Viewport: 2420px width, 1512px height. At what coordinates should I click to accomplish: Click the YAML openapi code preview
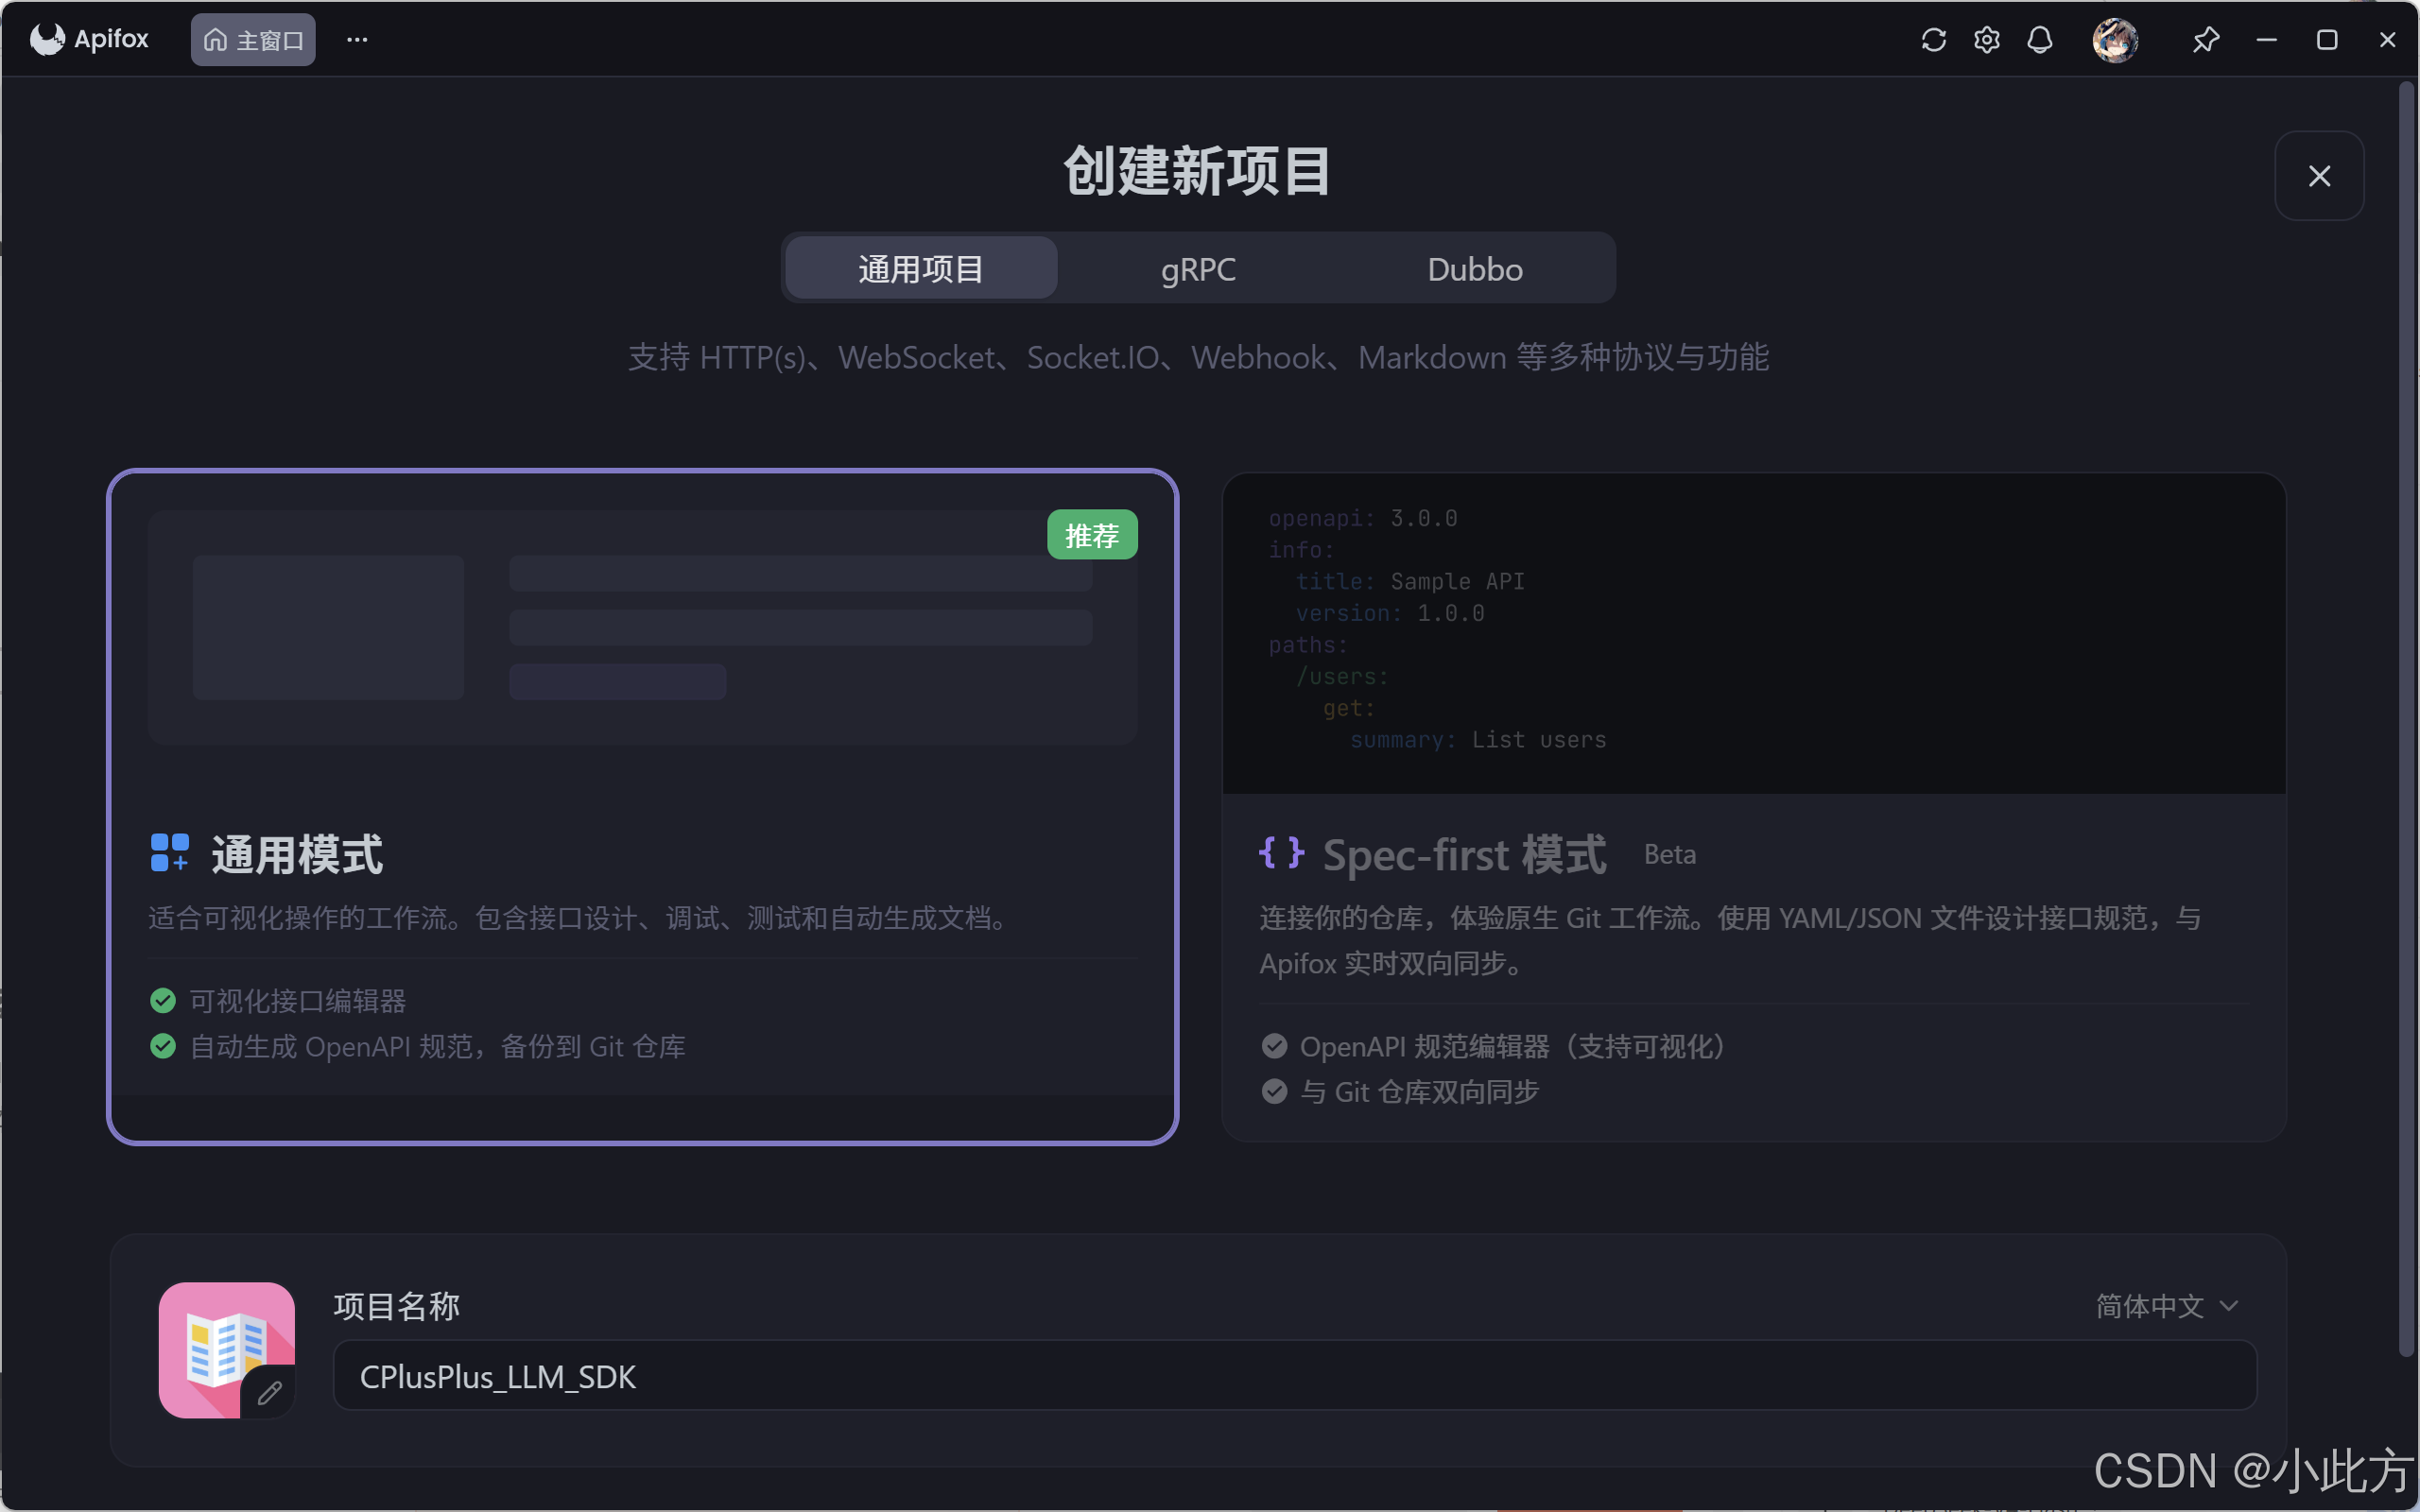pos(1754,633)
